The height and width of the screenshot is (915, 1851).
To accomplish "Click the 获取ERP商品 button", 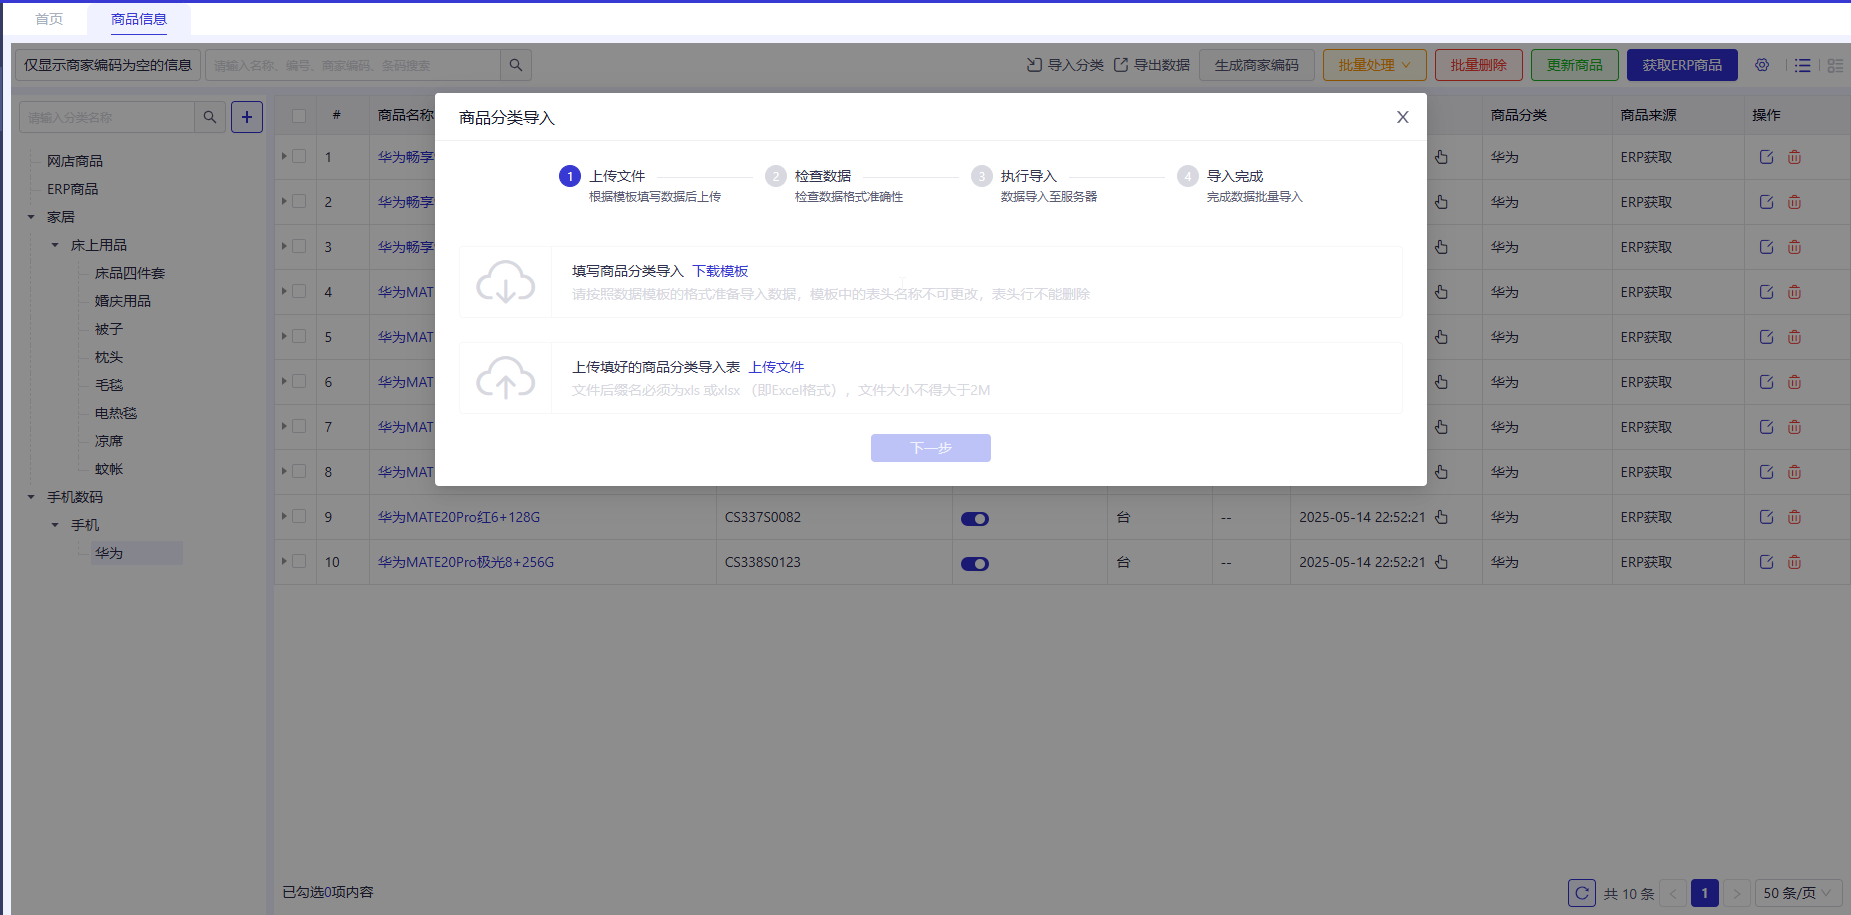I will [x=1682, y=65].
